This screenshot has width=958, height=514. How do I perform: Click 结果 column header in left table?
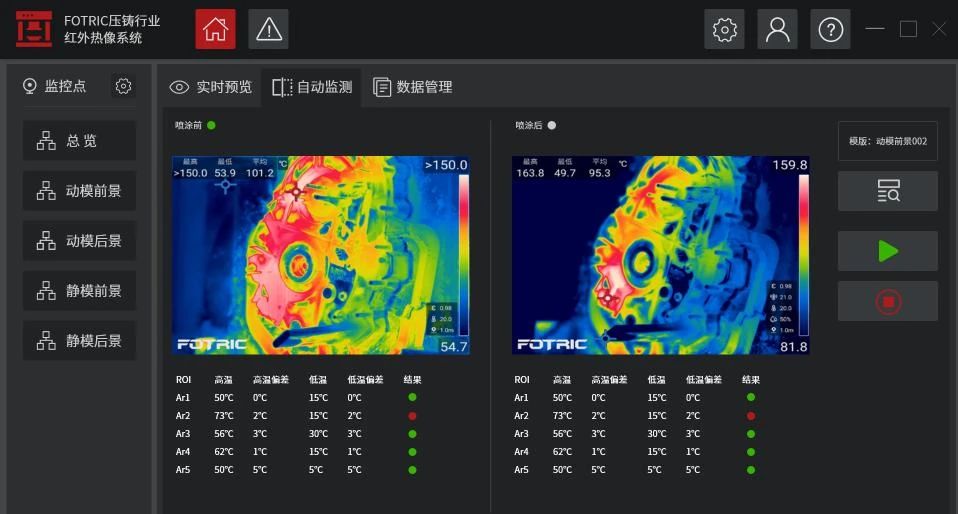click(x=412, y=380)
